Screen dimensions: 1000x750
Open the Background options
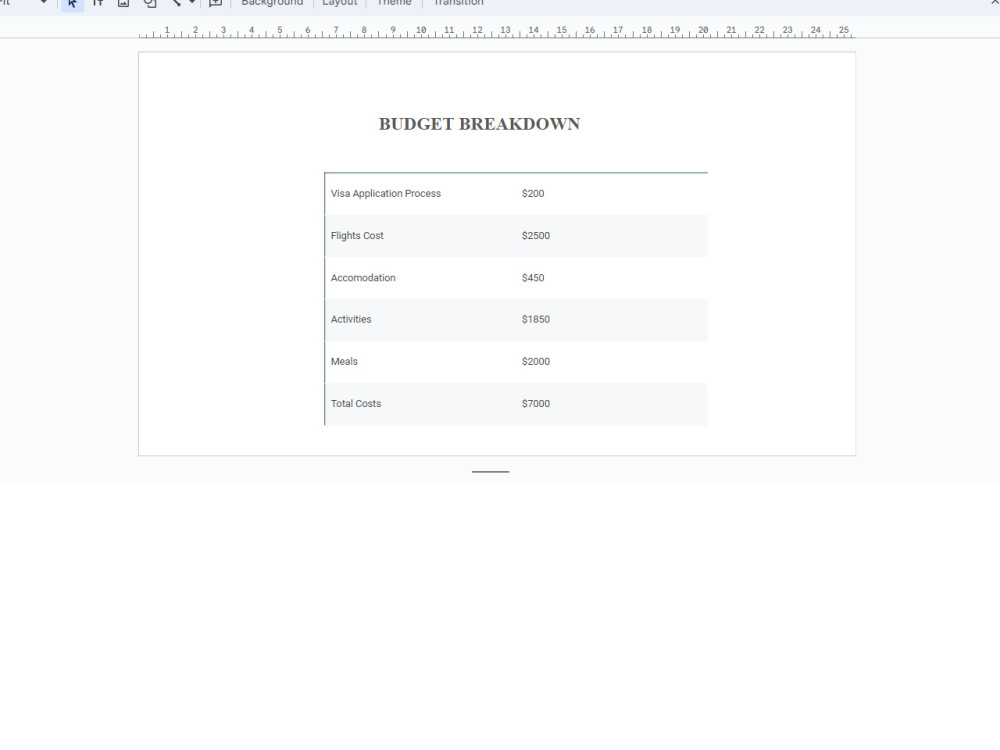272,3
